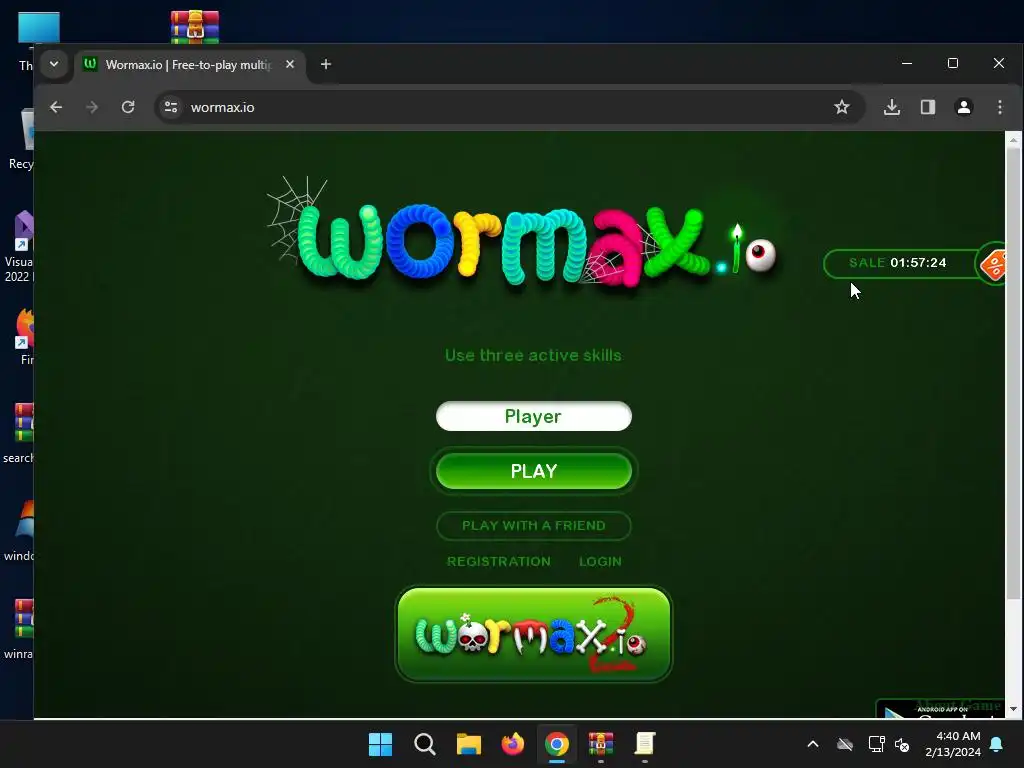Open Chrome downloads
This screenshot has height=768, width=1024.
[x=891, y=107]
